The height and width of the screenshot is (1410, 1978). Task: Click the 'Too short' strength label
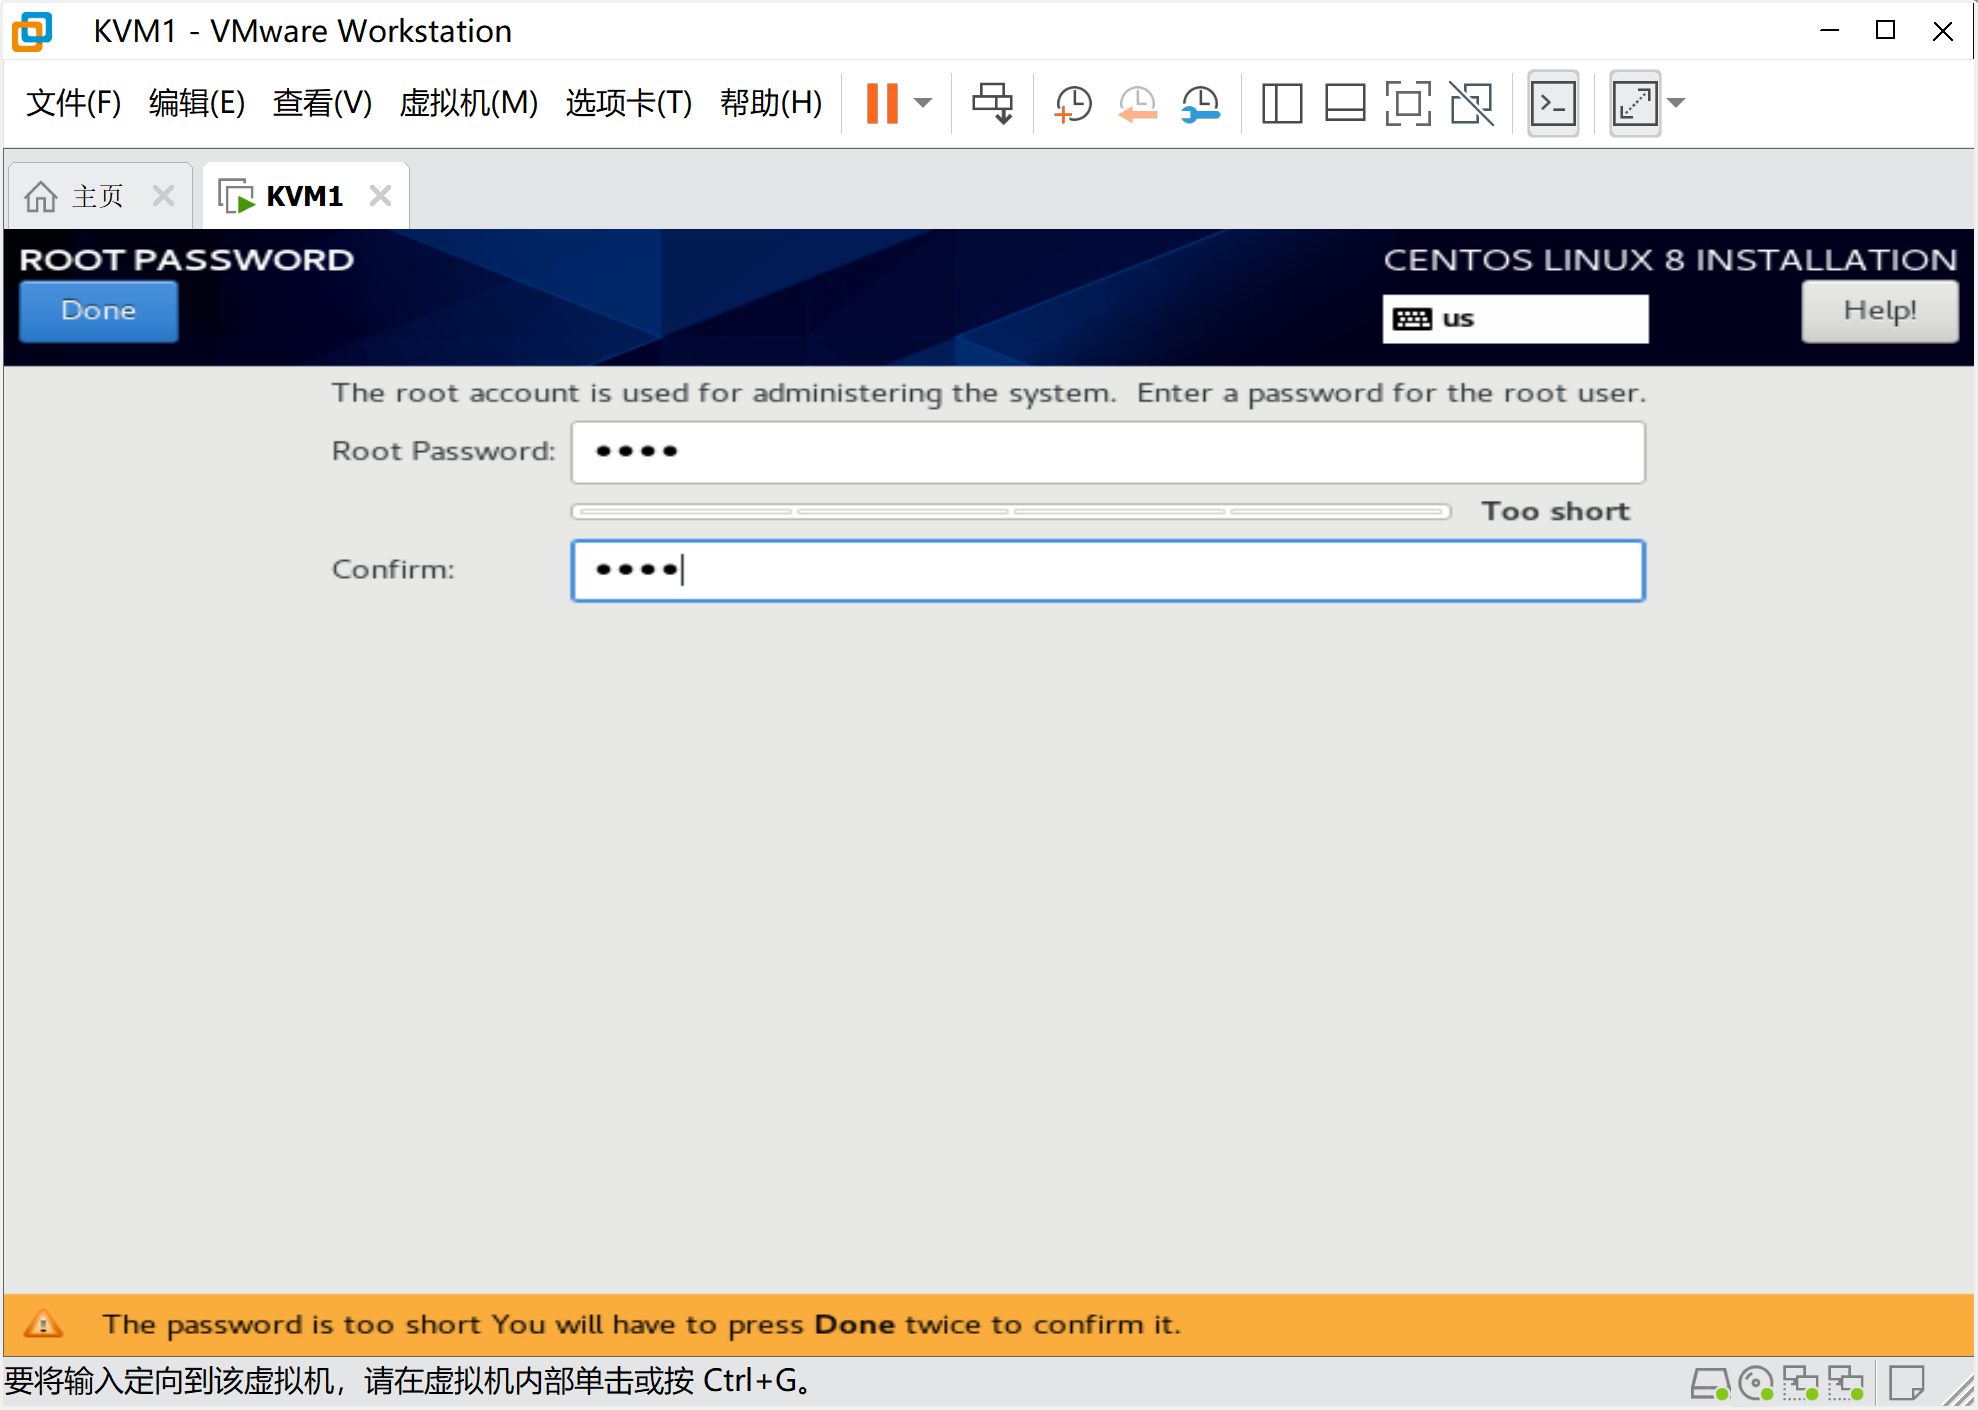click(x=1555, y=511)
